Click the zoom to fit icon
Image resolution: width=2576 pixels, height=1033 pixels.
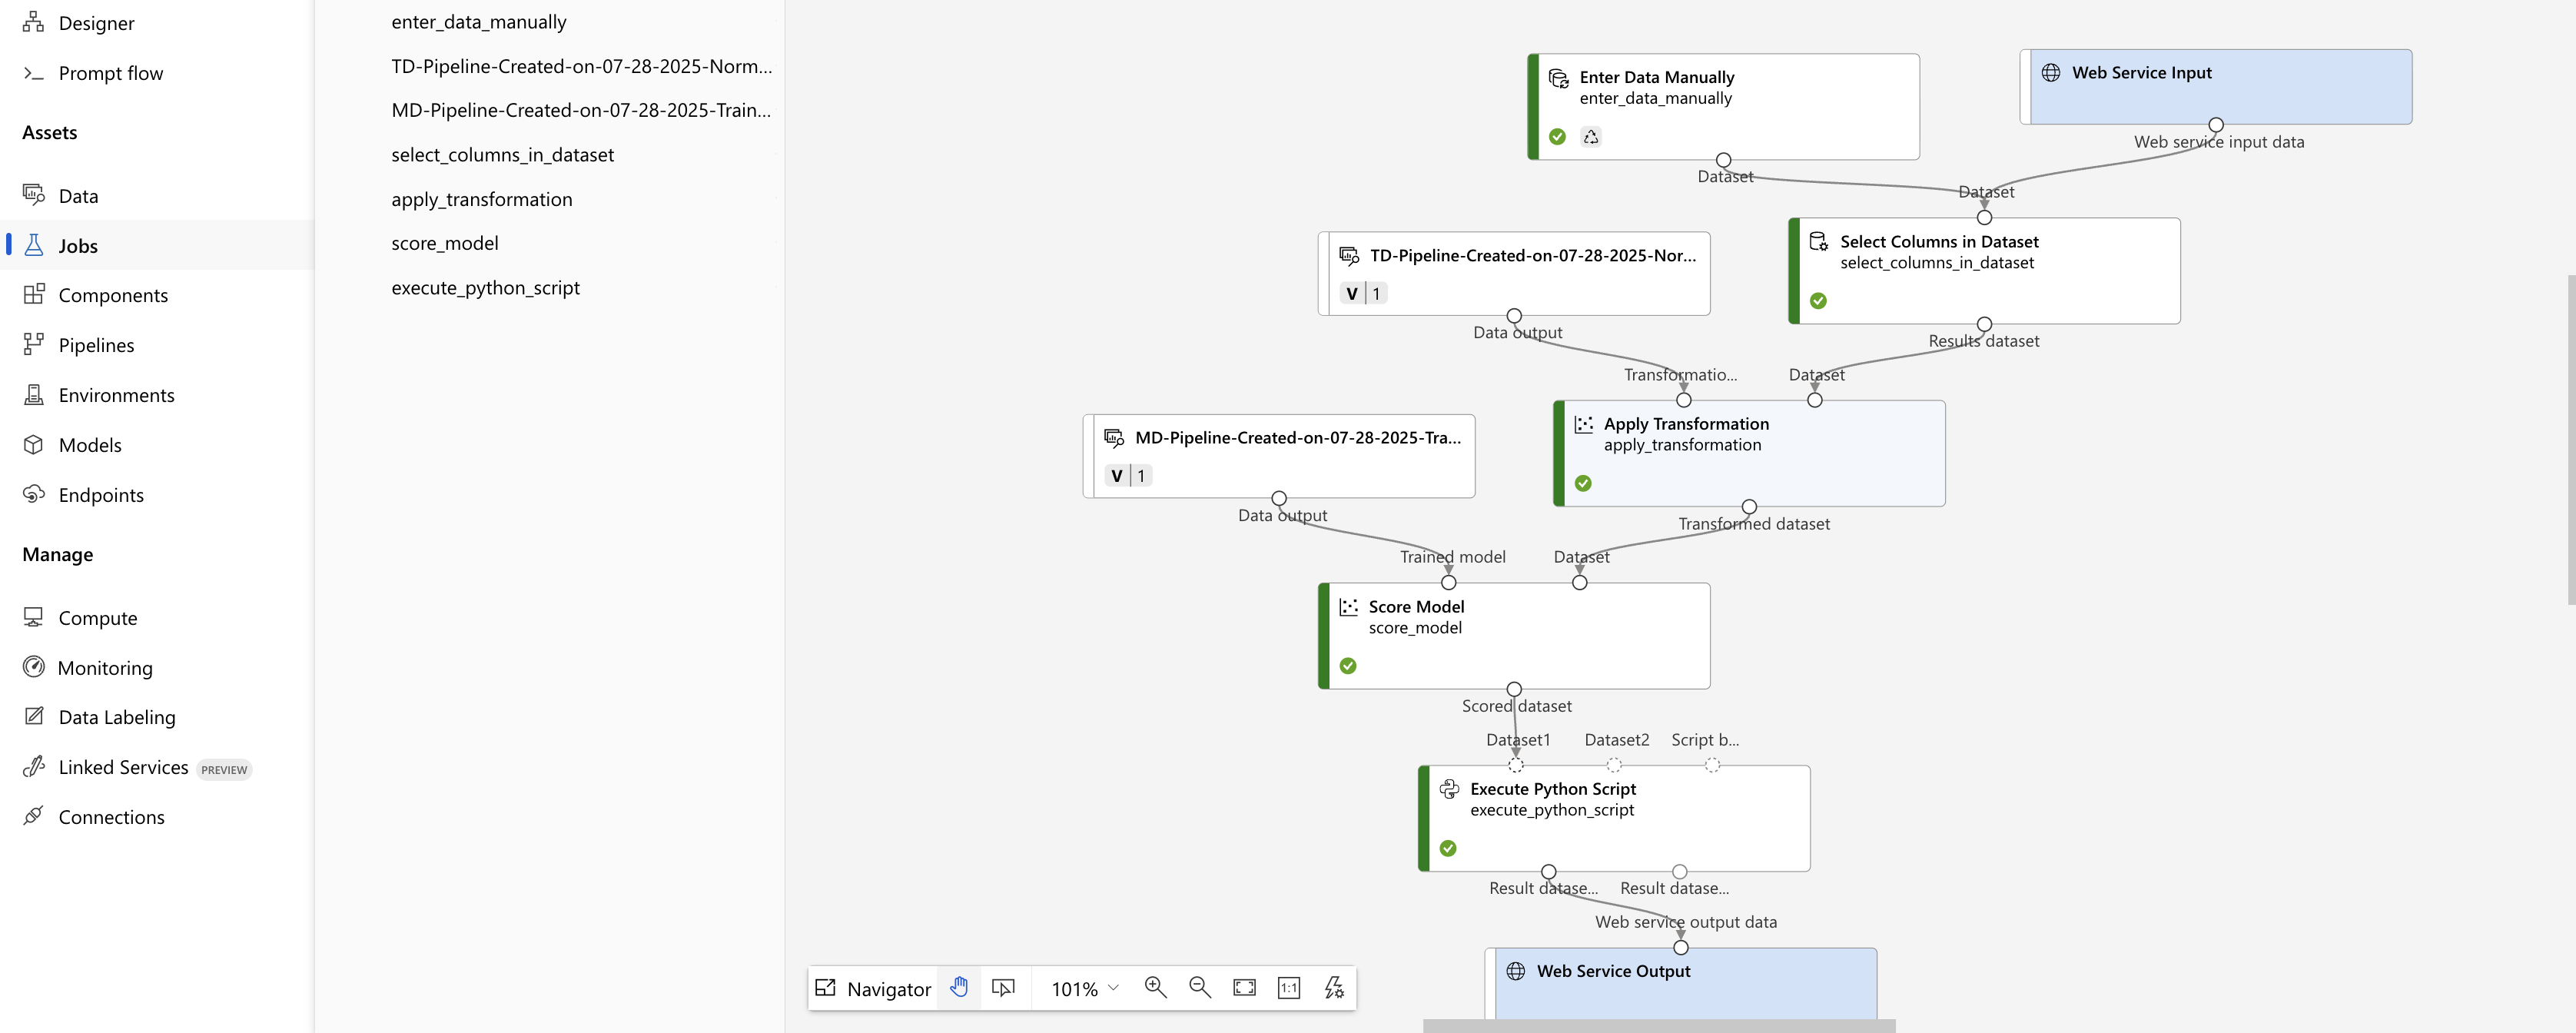(x=1244, y=988)
